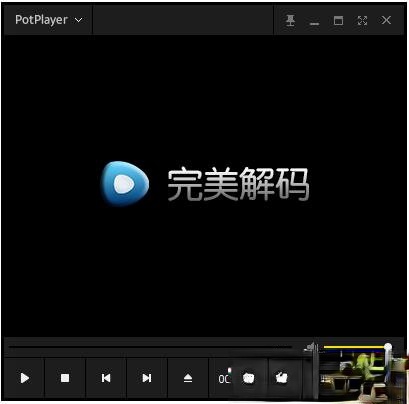The height and width of the screenshot is (404, 409).
Task: Skip to the next track
Action: (x=147, y=378)
